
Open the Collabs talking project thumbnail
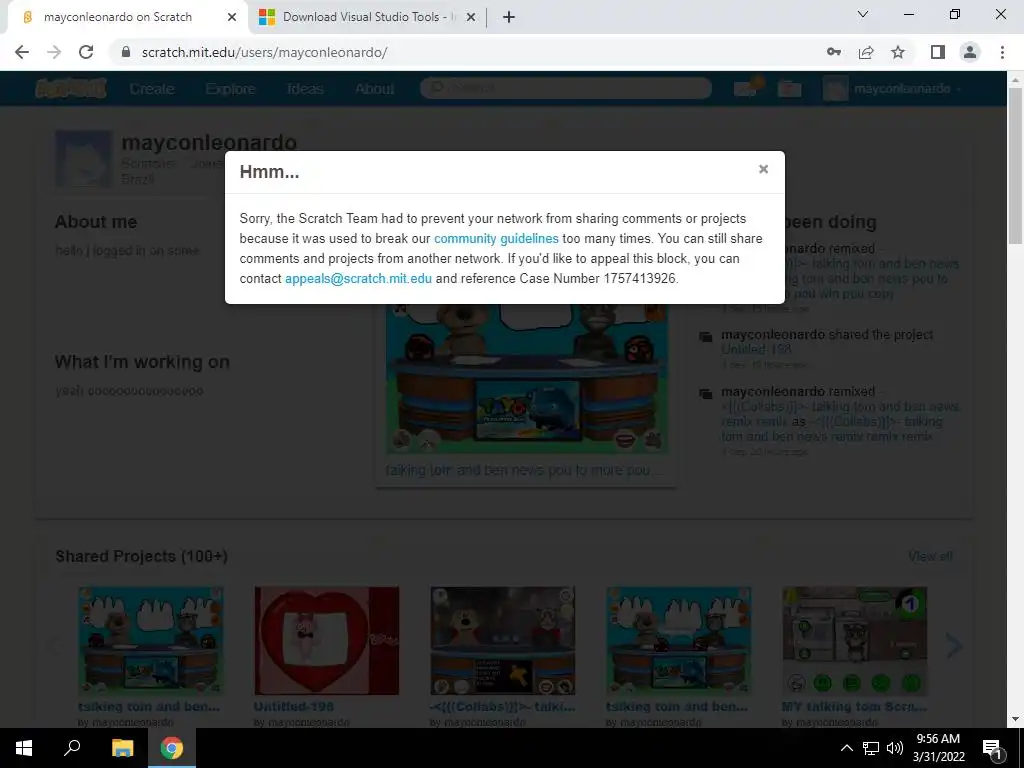pos(502,640)
